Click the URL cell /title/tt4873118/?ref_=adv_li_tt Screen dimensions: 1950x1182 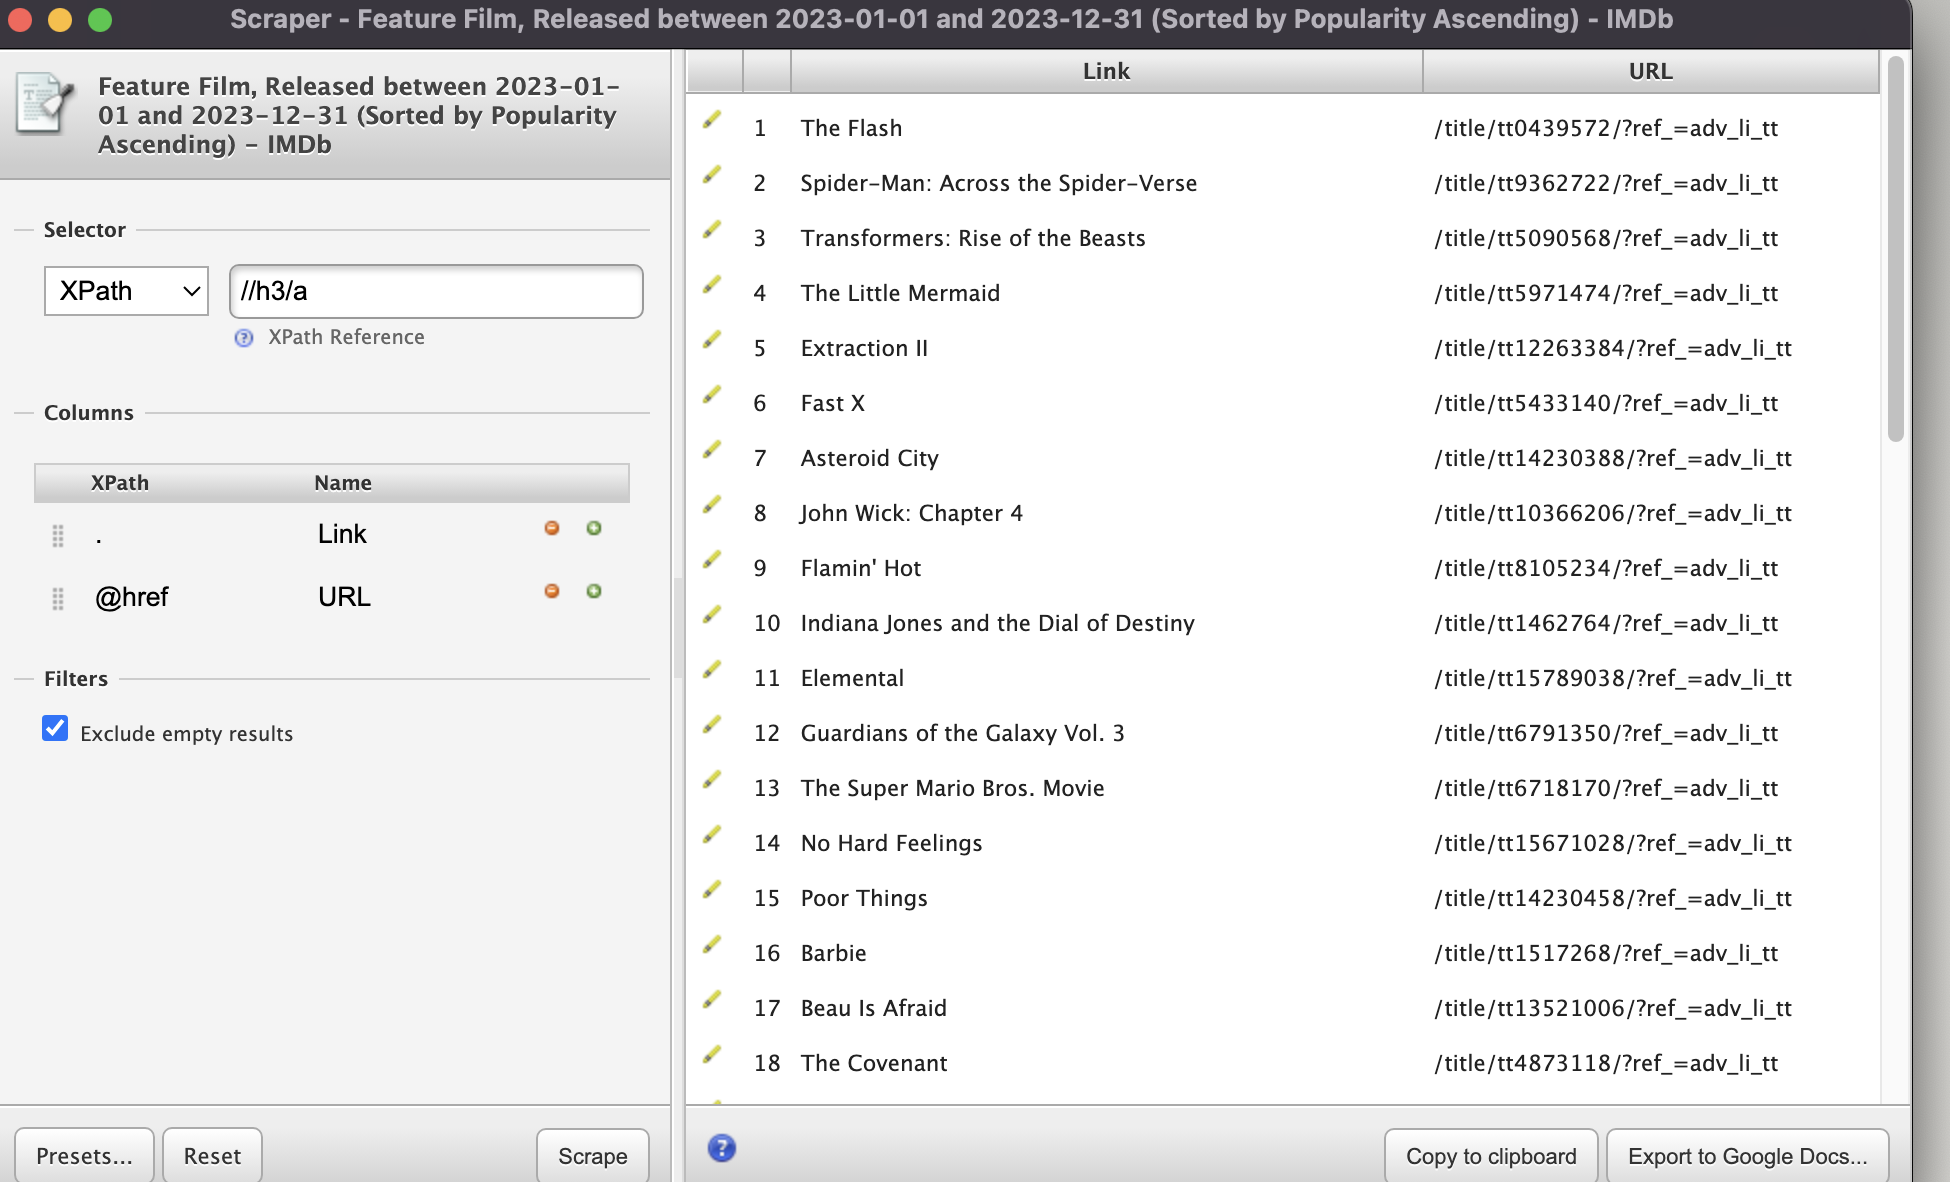[x=1606, y=1063]
